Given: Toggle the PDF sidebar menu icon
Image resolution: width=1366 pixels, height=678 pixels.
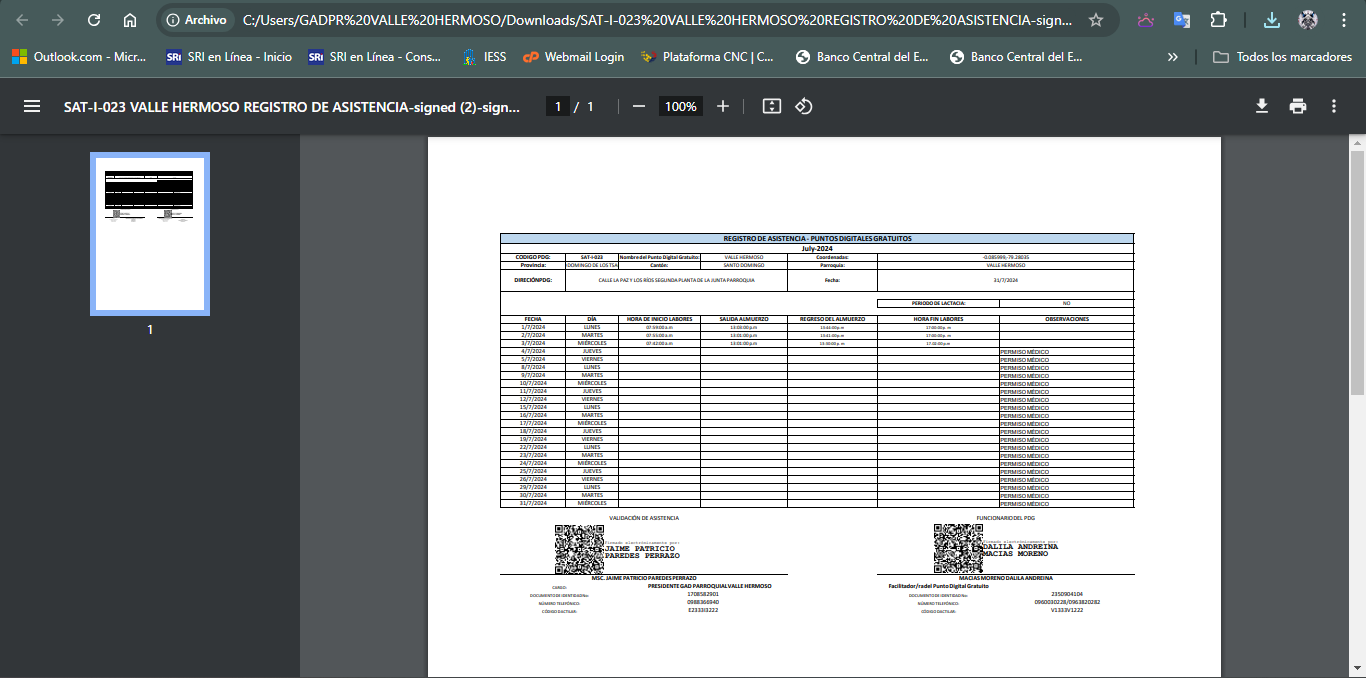Looking at the screenshot, I should click(x=32, y=106).
